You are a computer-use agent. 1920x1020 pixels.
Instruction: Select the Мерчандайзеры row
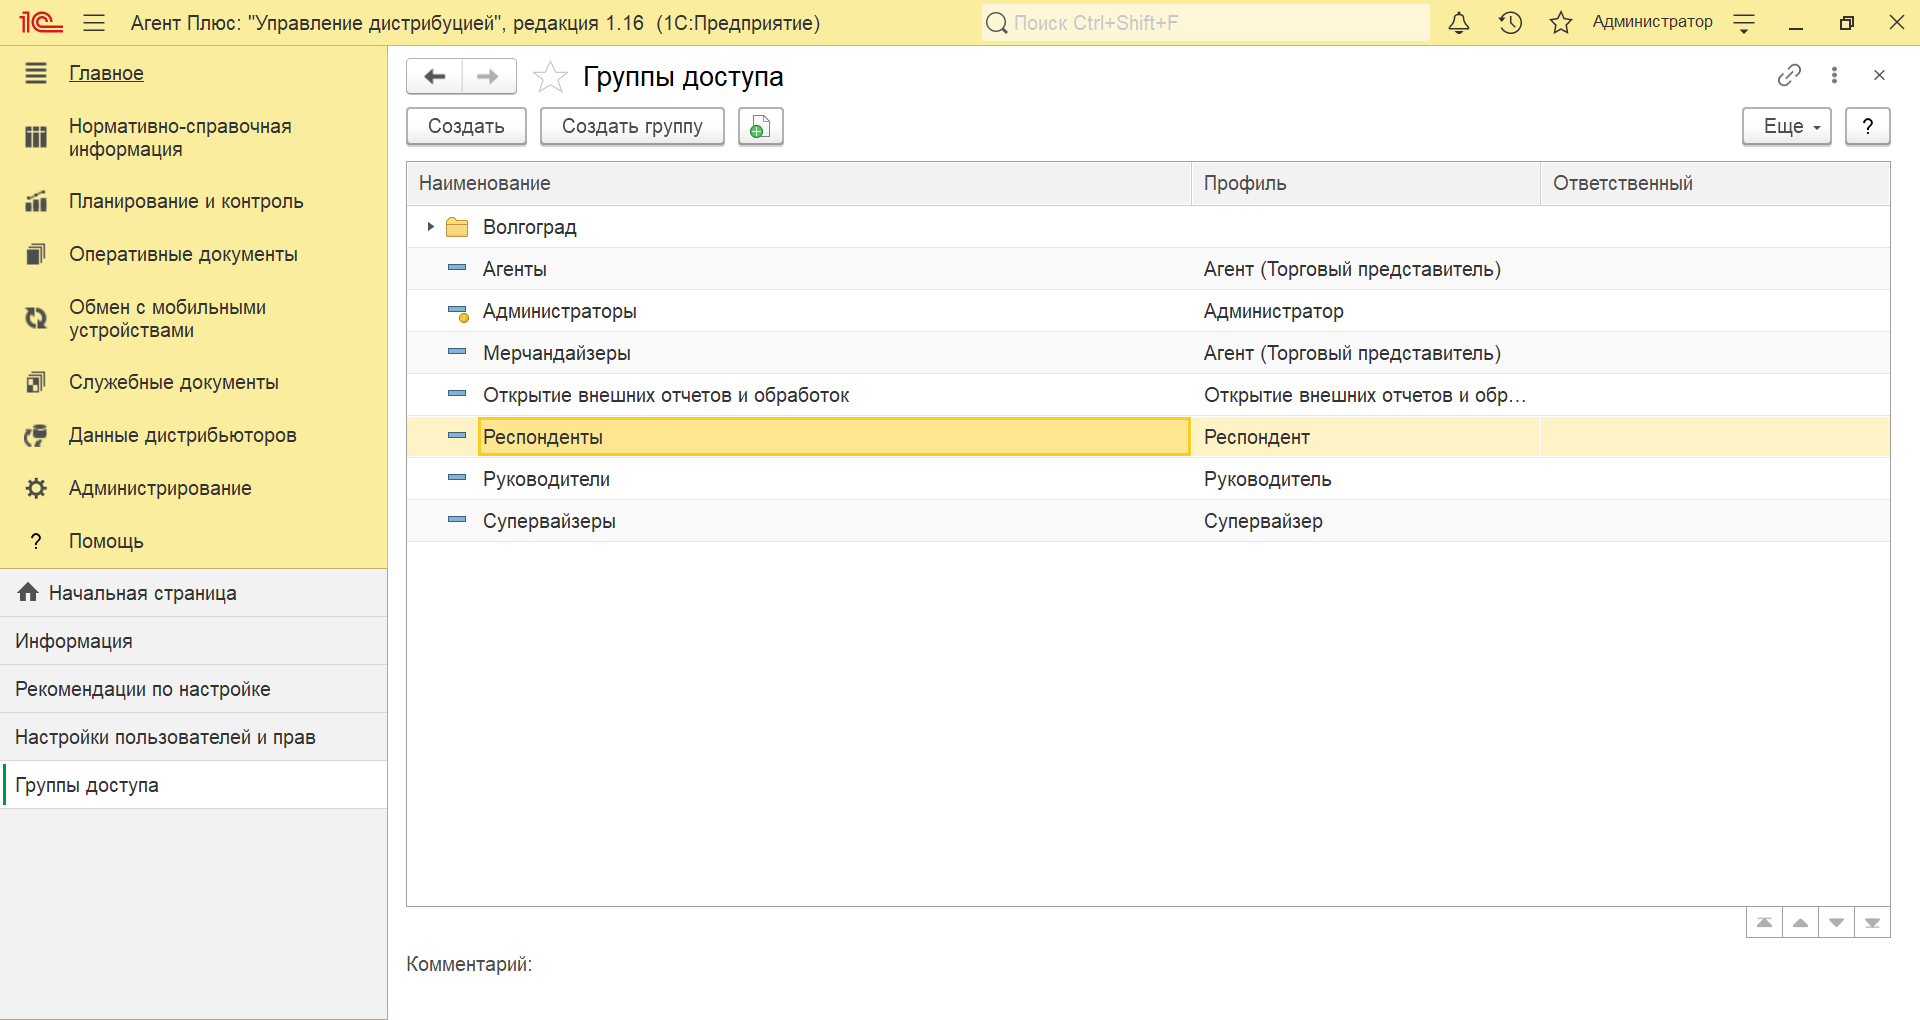coord(1148,353)
